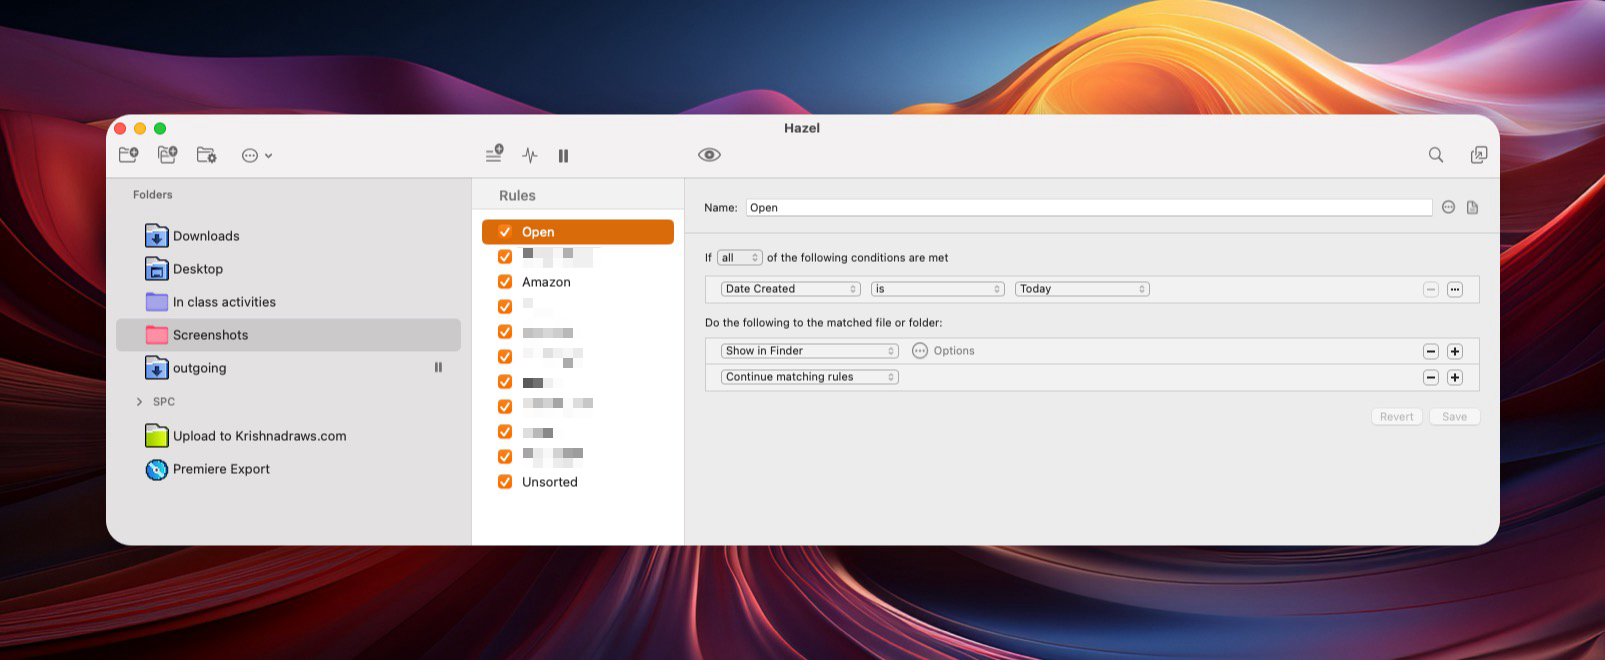
Task: Open the Today value dropdown
Action: click(1082, 289)
